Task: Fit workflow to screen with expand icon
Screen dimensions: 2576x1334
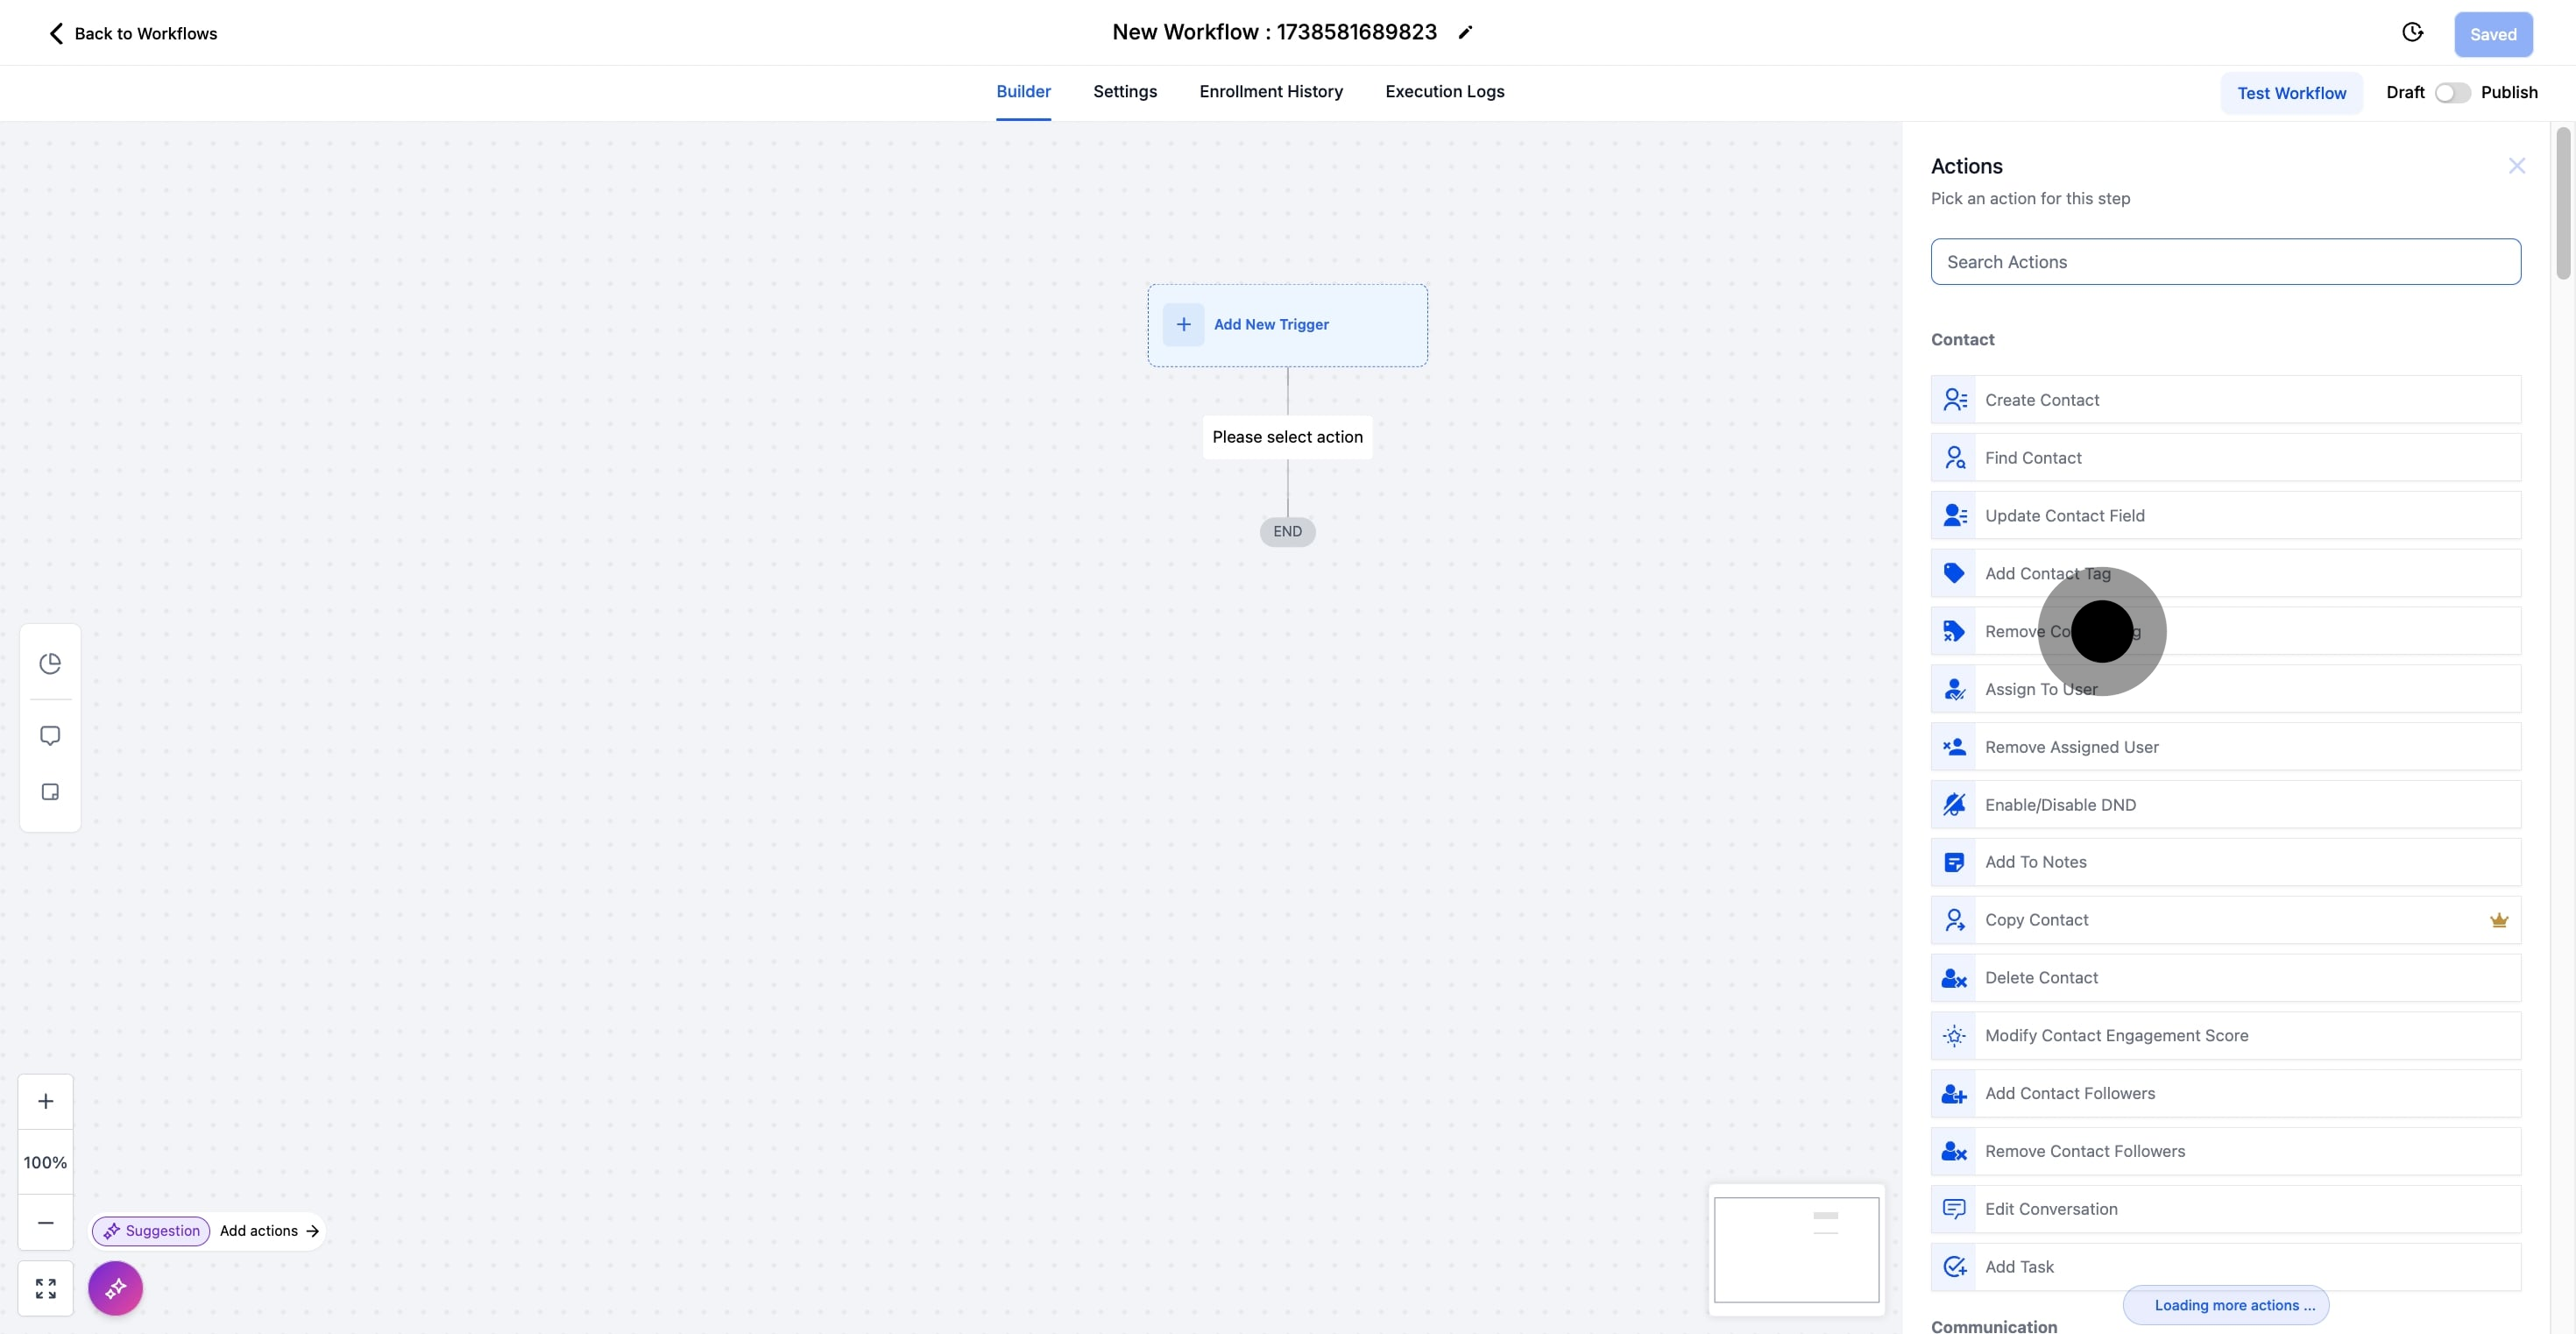Action: coord(45,1288)
